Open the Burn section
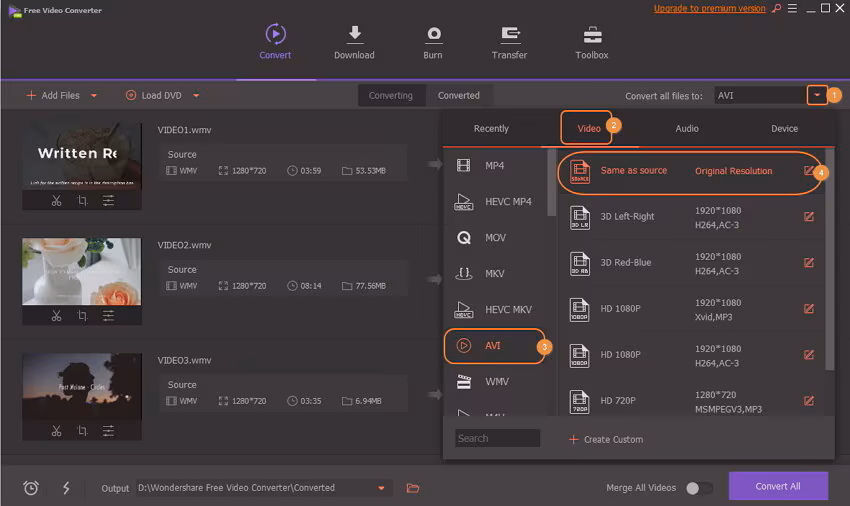The image size is (850, 506). (433, 42)
